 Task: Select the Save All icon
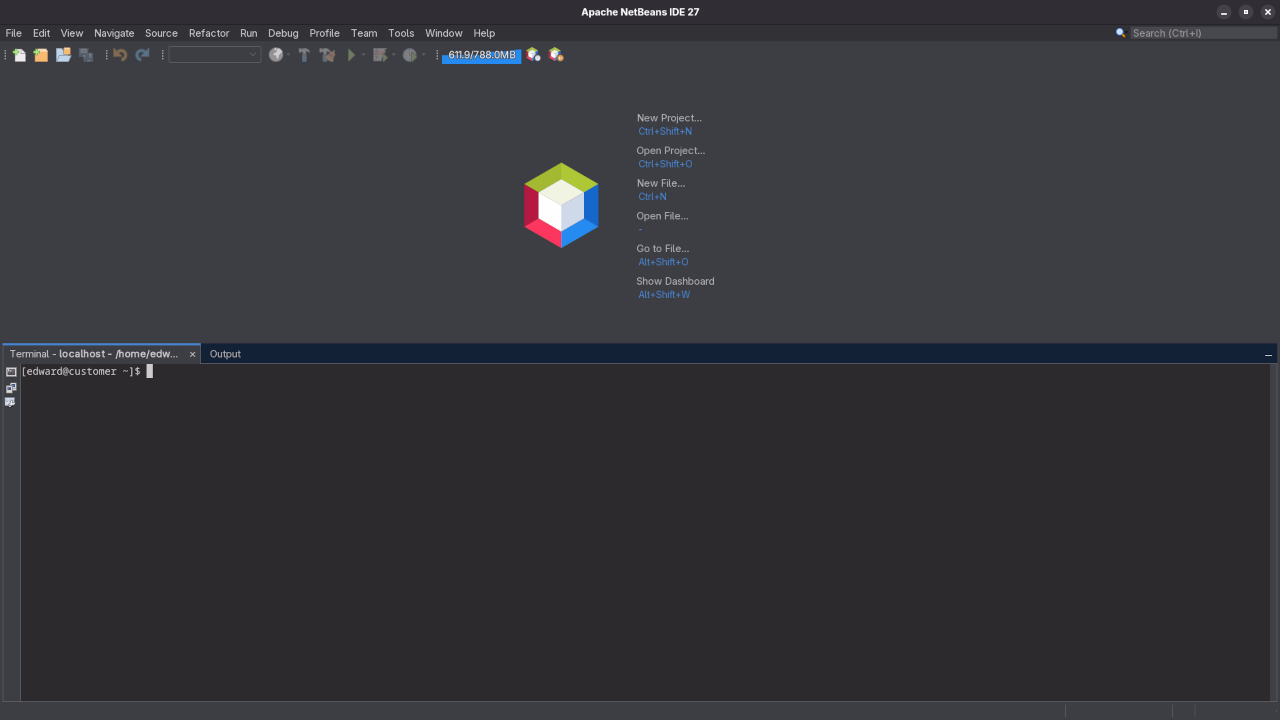pyautogui.click(x=86, y=55)
